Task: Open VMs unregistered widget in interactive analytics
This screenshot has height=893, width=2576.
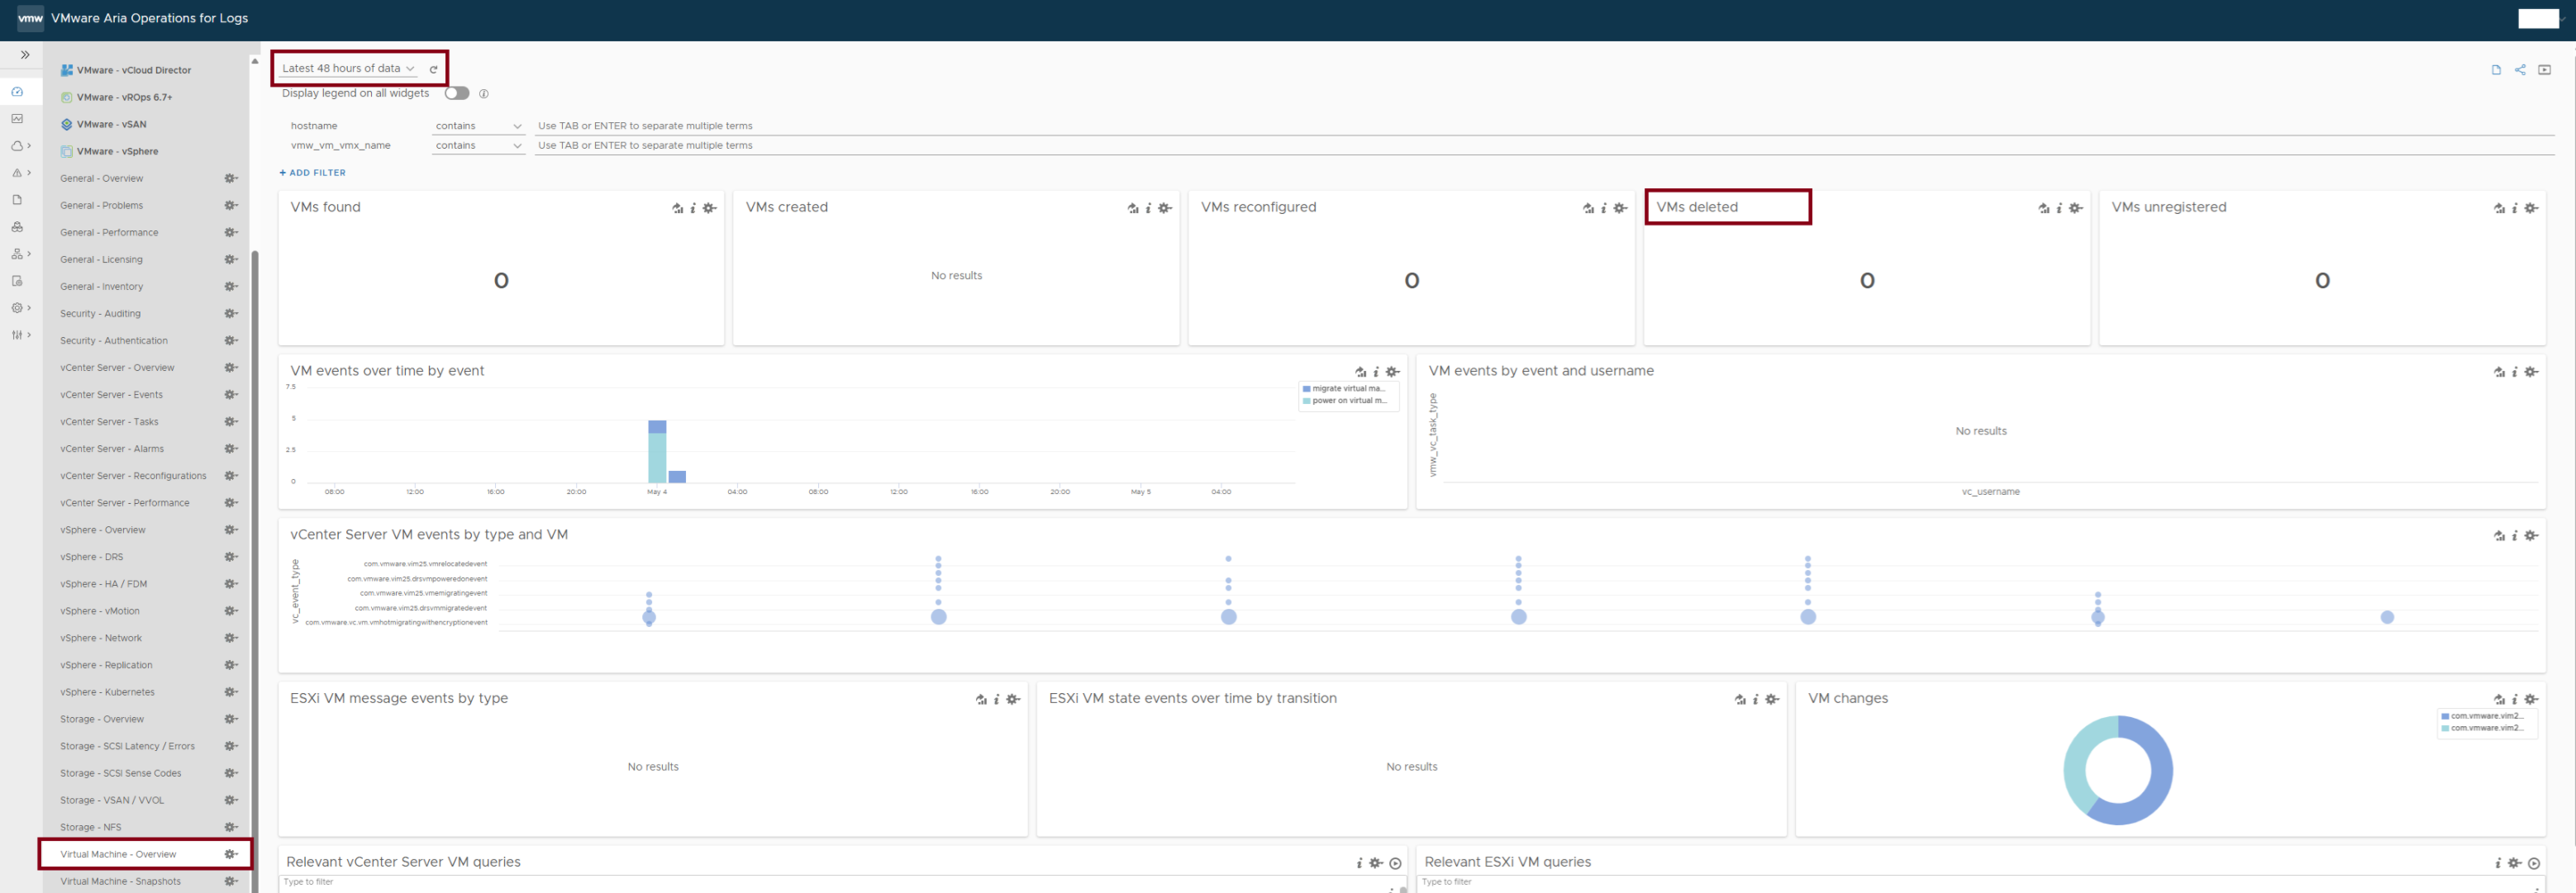Action: (2499, 208)
